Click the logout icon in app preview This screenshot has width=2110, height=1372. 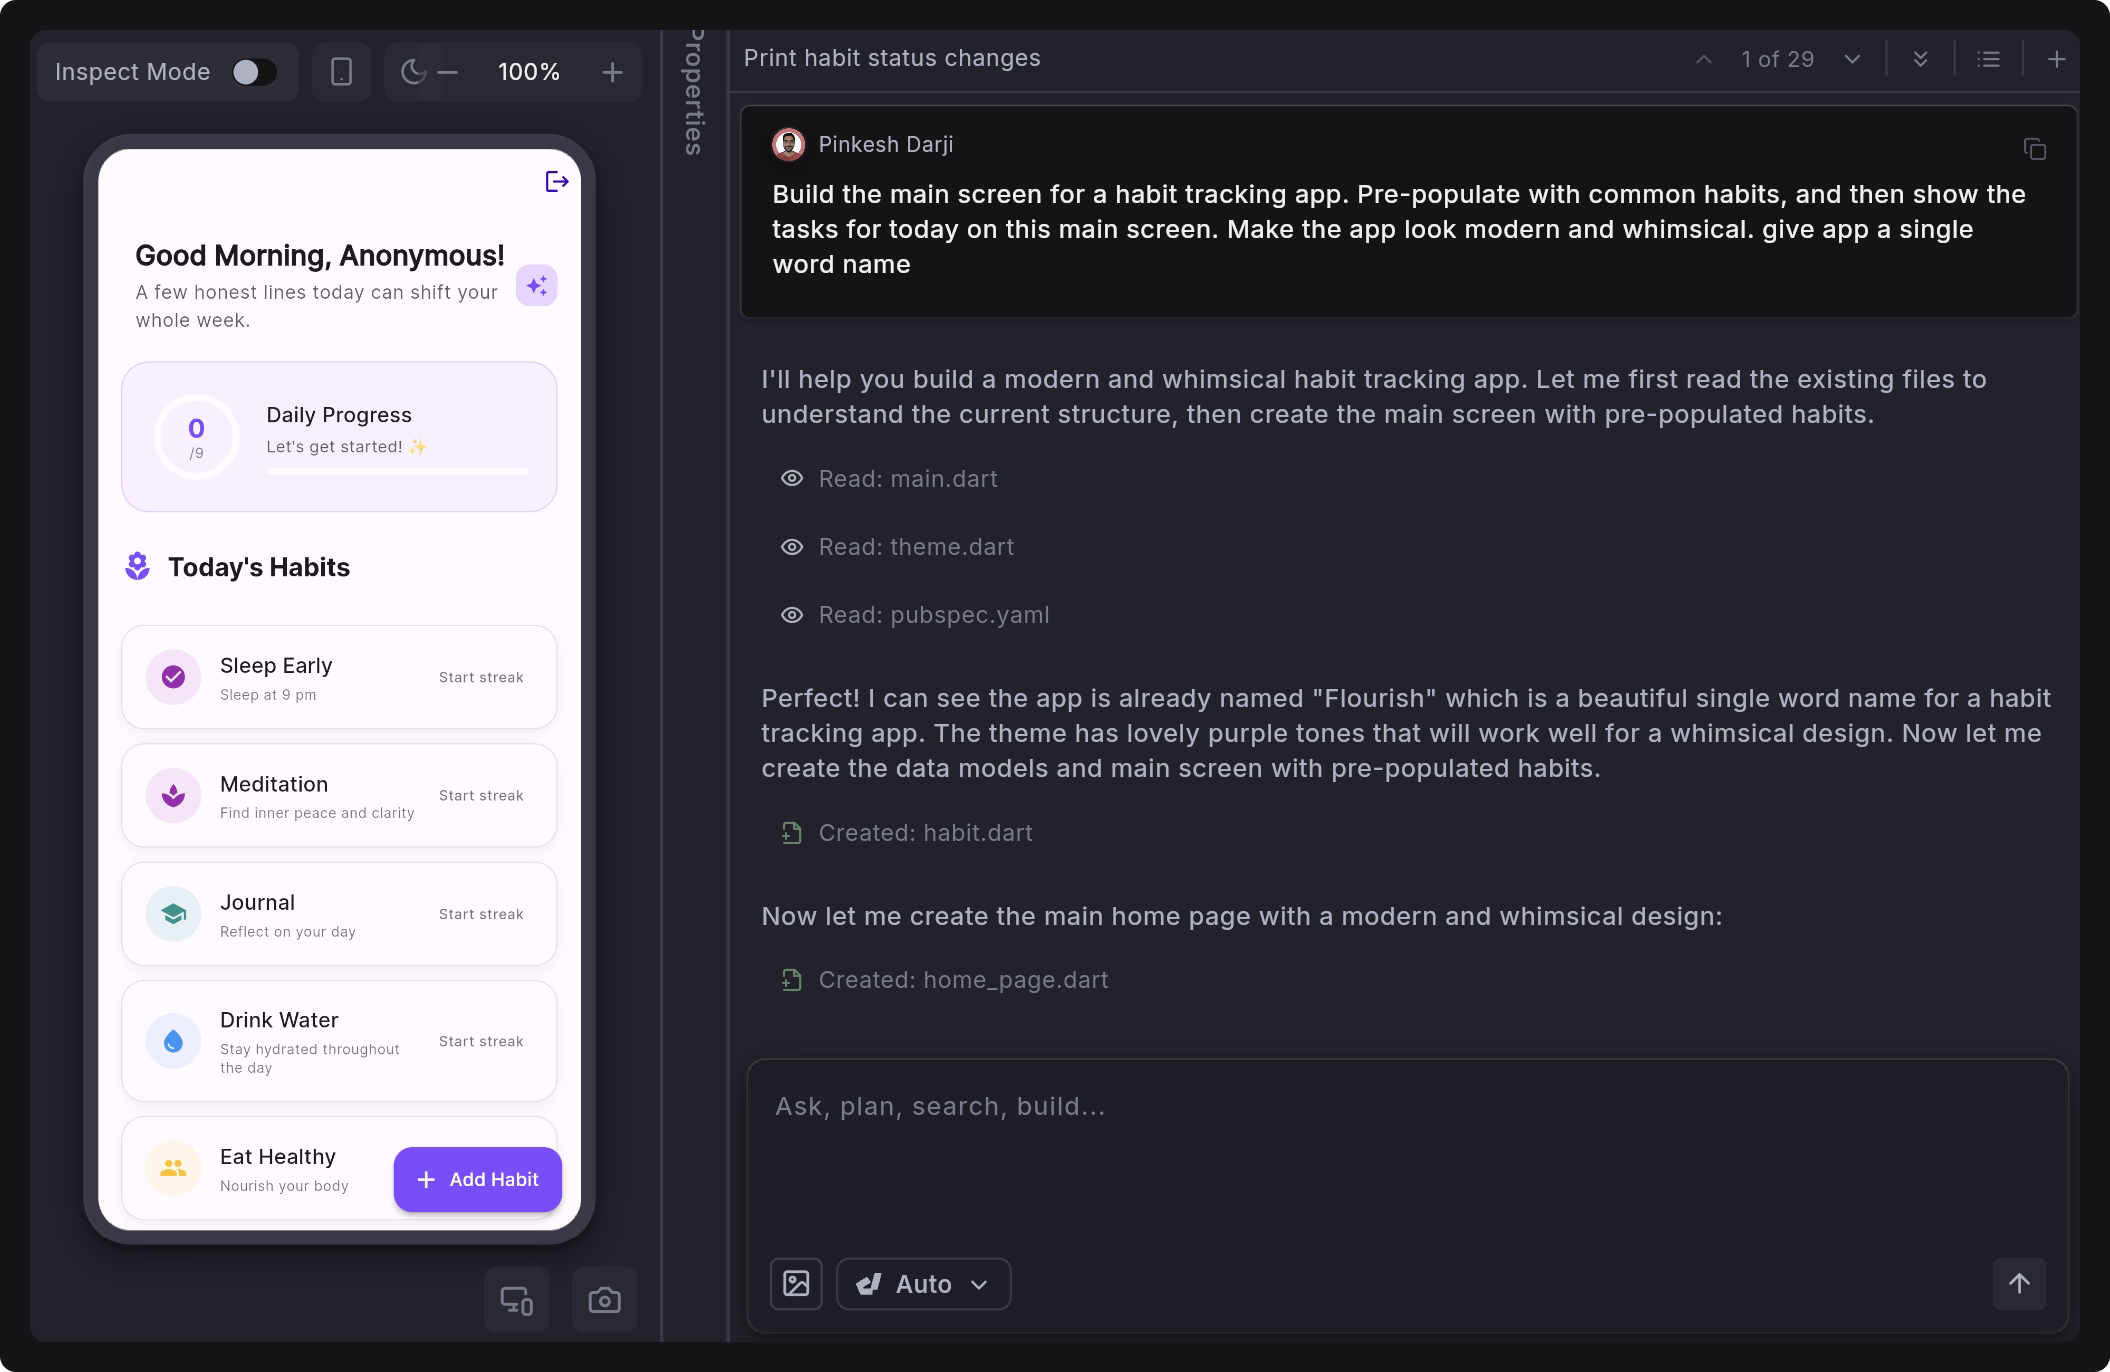click(557, 181)
